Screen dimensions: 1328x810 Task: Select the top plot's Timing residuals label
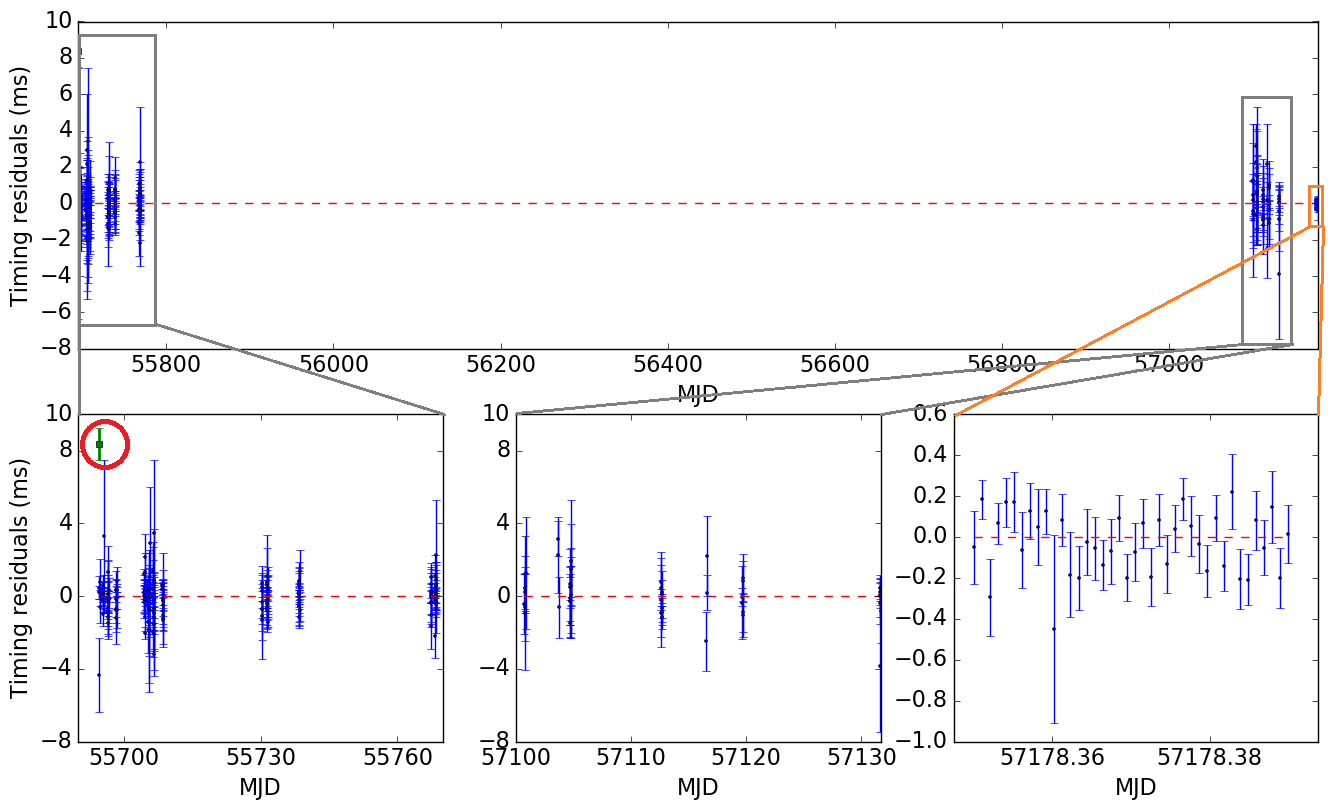19,186
